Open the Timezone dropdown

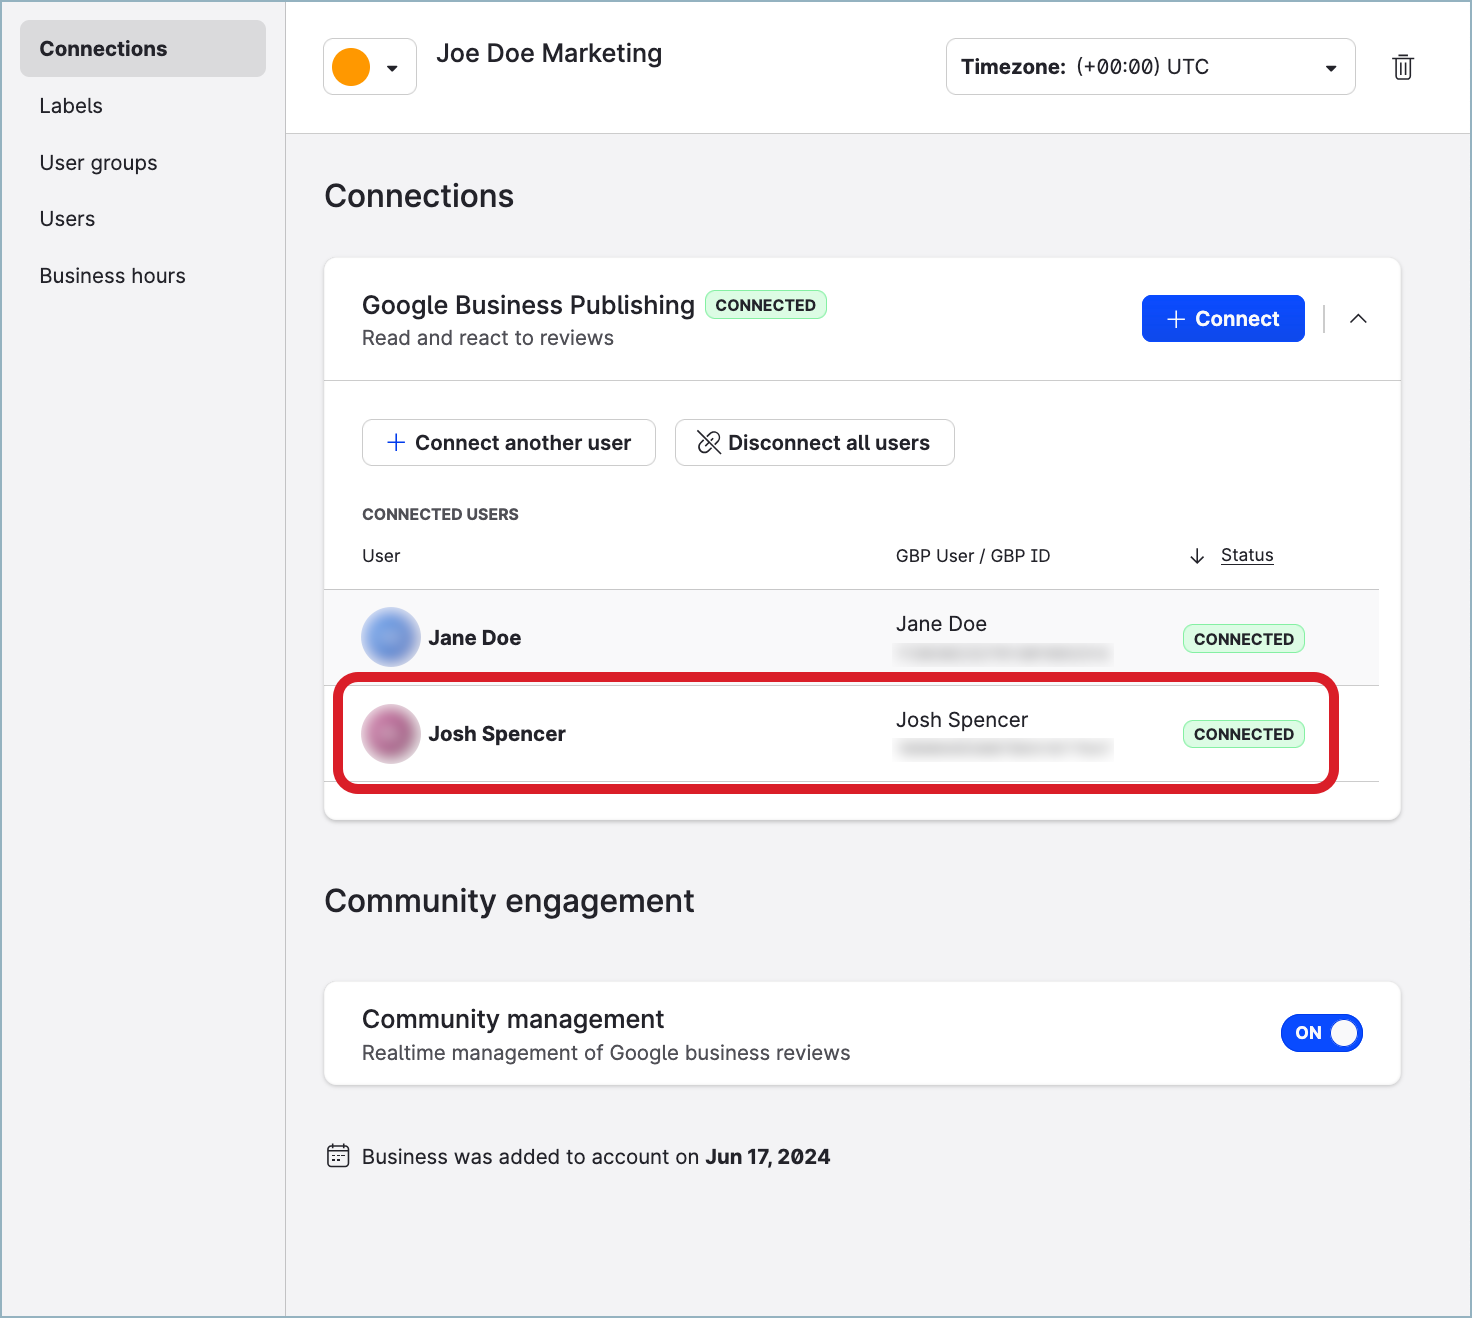pos(1150,67)
